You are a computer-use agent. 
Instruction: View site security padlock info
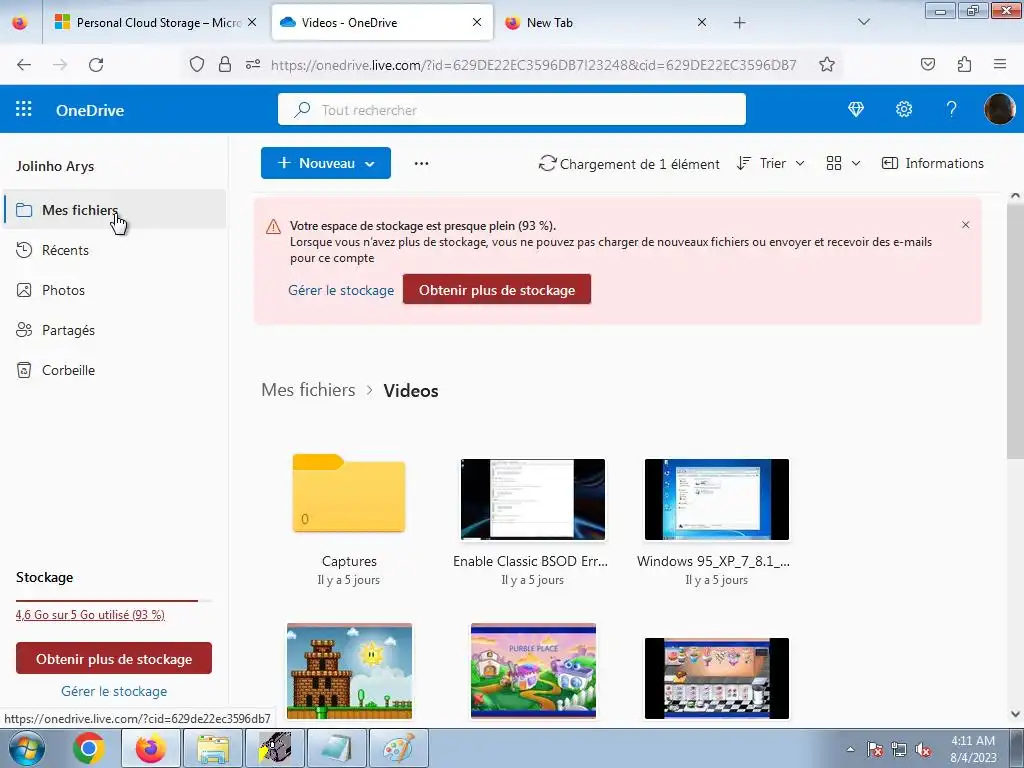[x=225, y=64]
